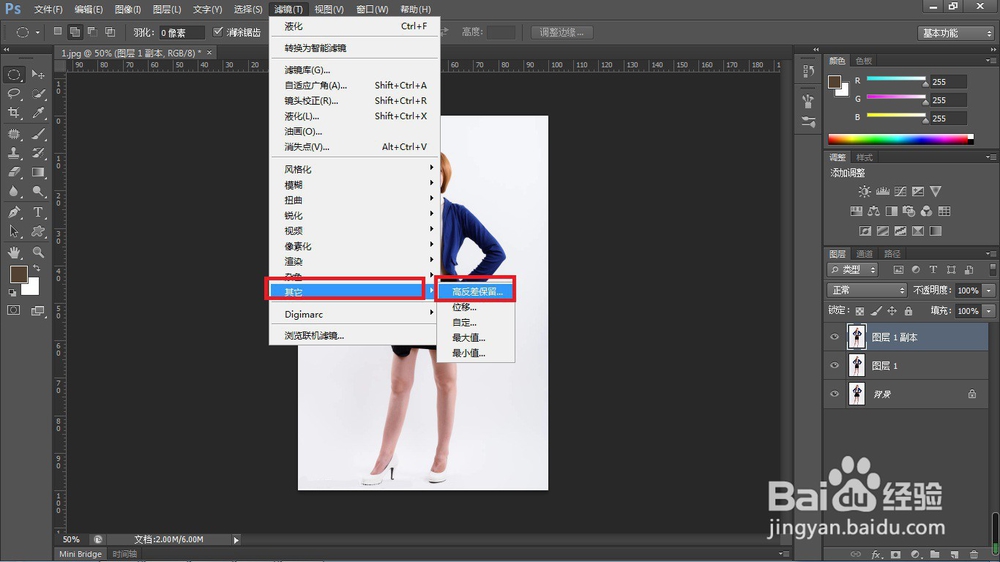Hide the 背景 layer eye
This screenshot has width=1000, height=562.
[x=834, y=394]
